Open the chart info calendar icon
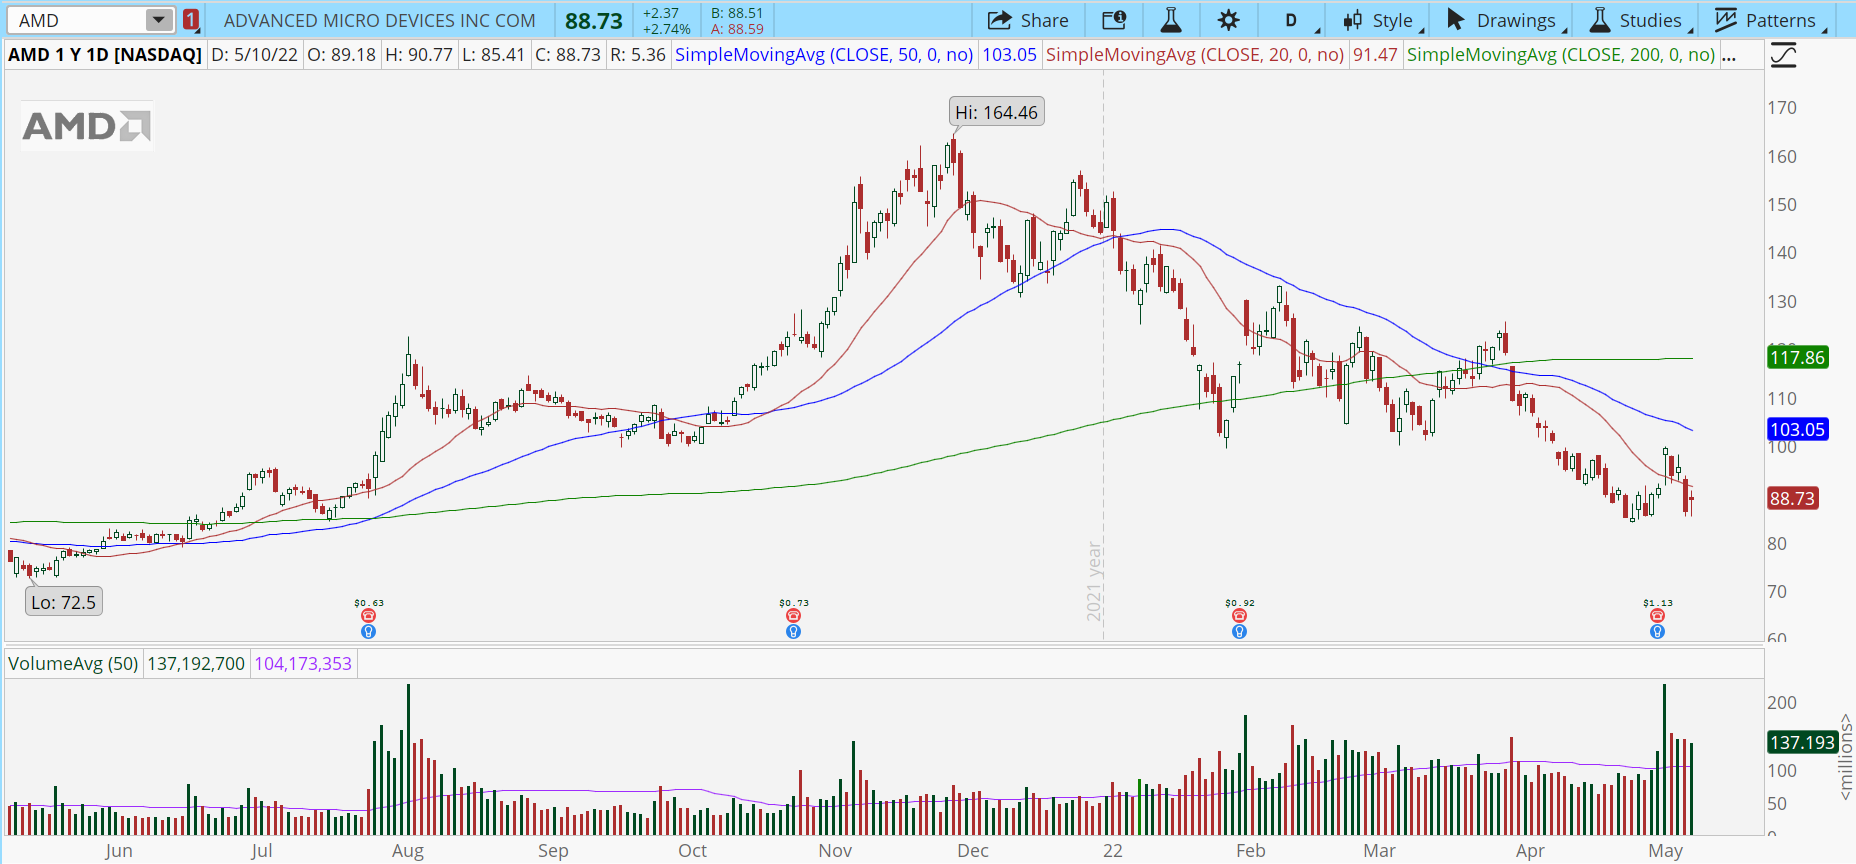The image size is (1856, 864). pos(1114,20)
